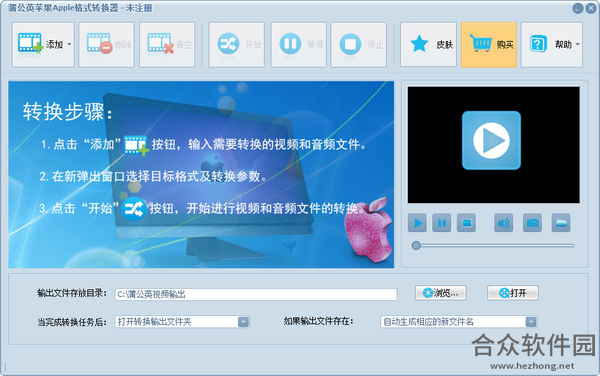Click the 清空 clear list toolbar button
The height and width of the screenshot is (376, 600).
coord(167,45)
